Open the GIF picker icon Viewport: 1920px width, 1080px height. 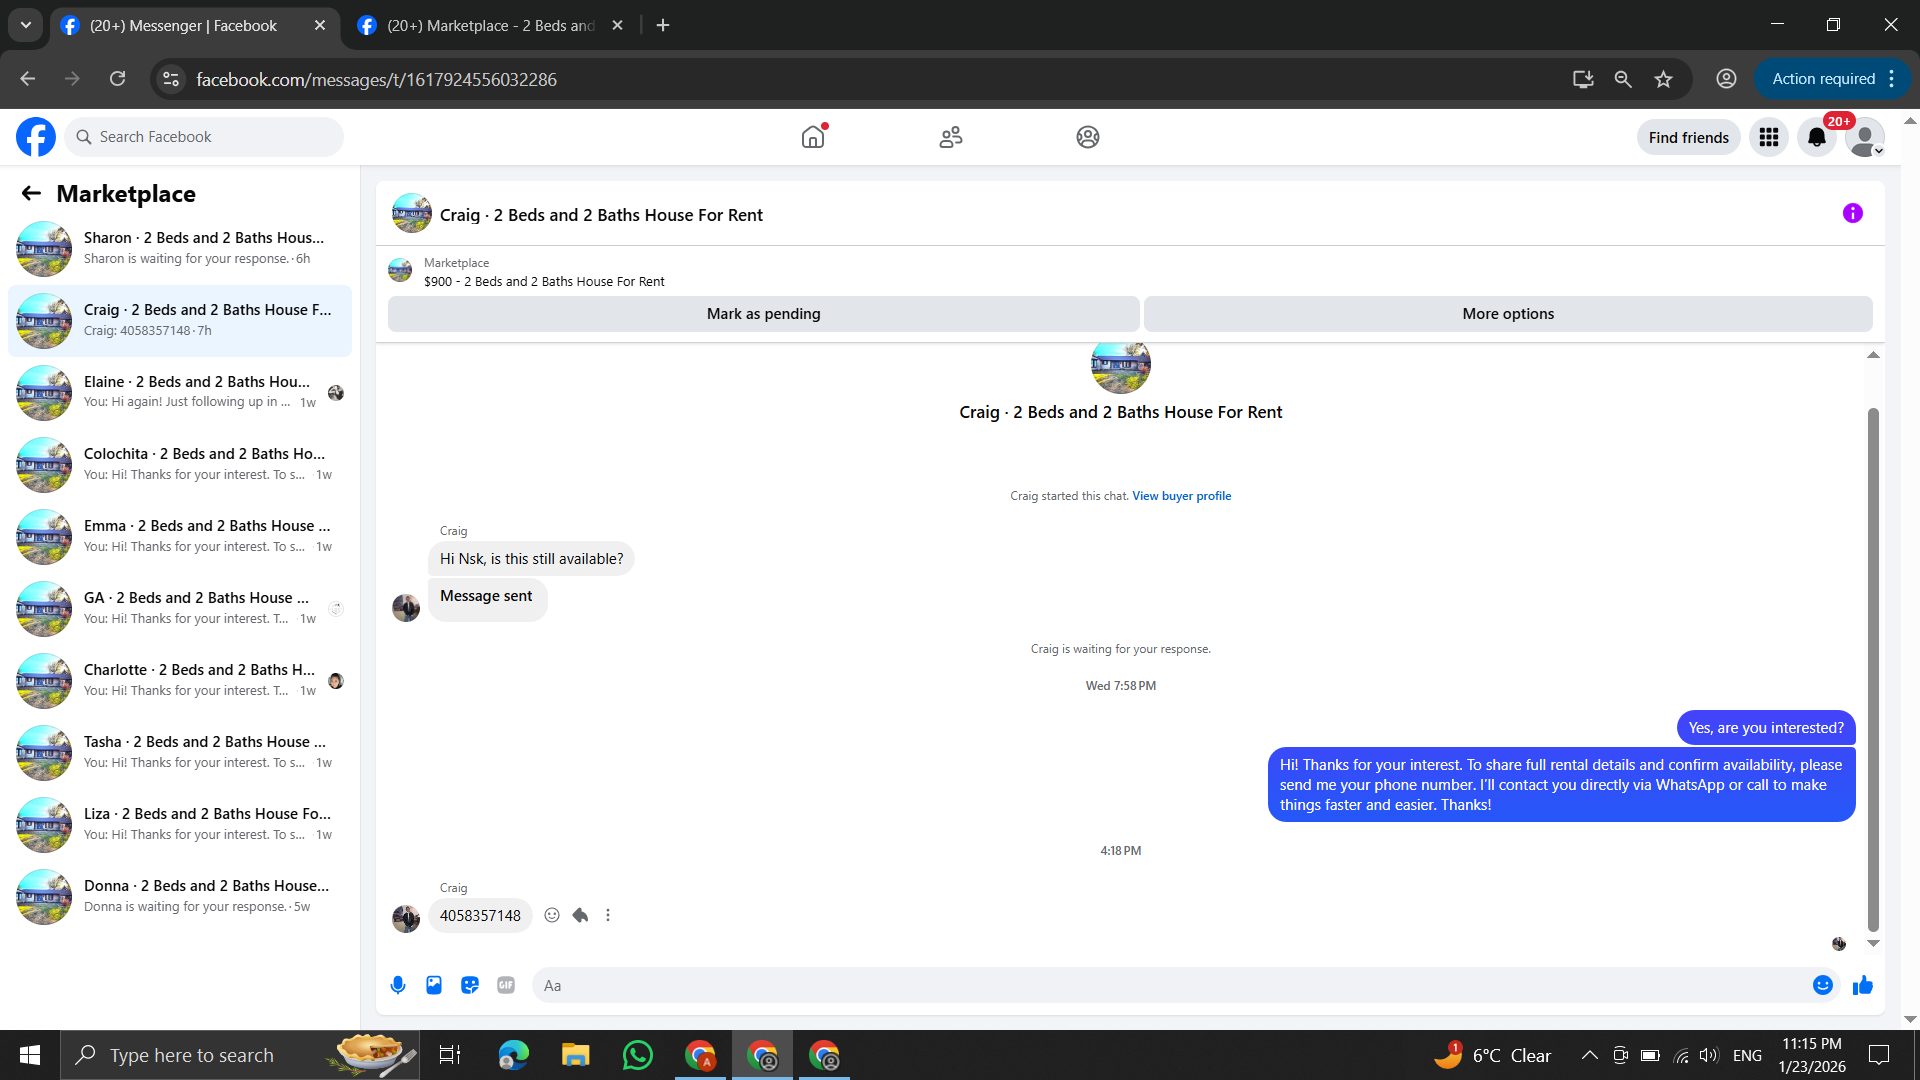pos(506,985)
